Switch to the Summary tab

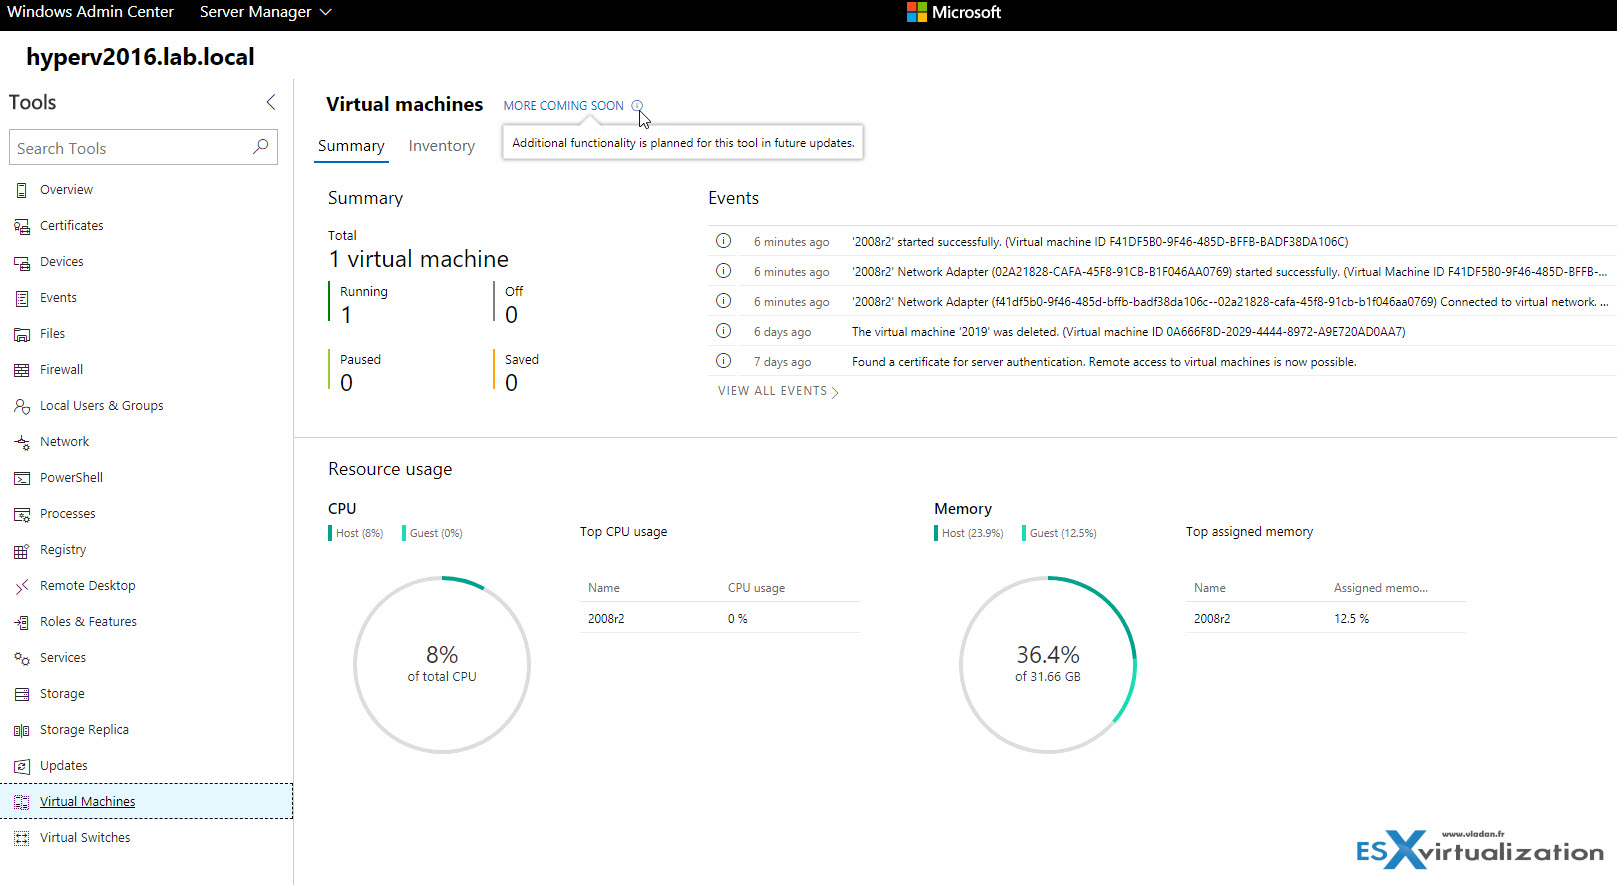351,146
